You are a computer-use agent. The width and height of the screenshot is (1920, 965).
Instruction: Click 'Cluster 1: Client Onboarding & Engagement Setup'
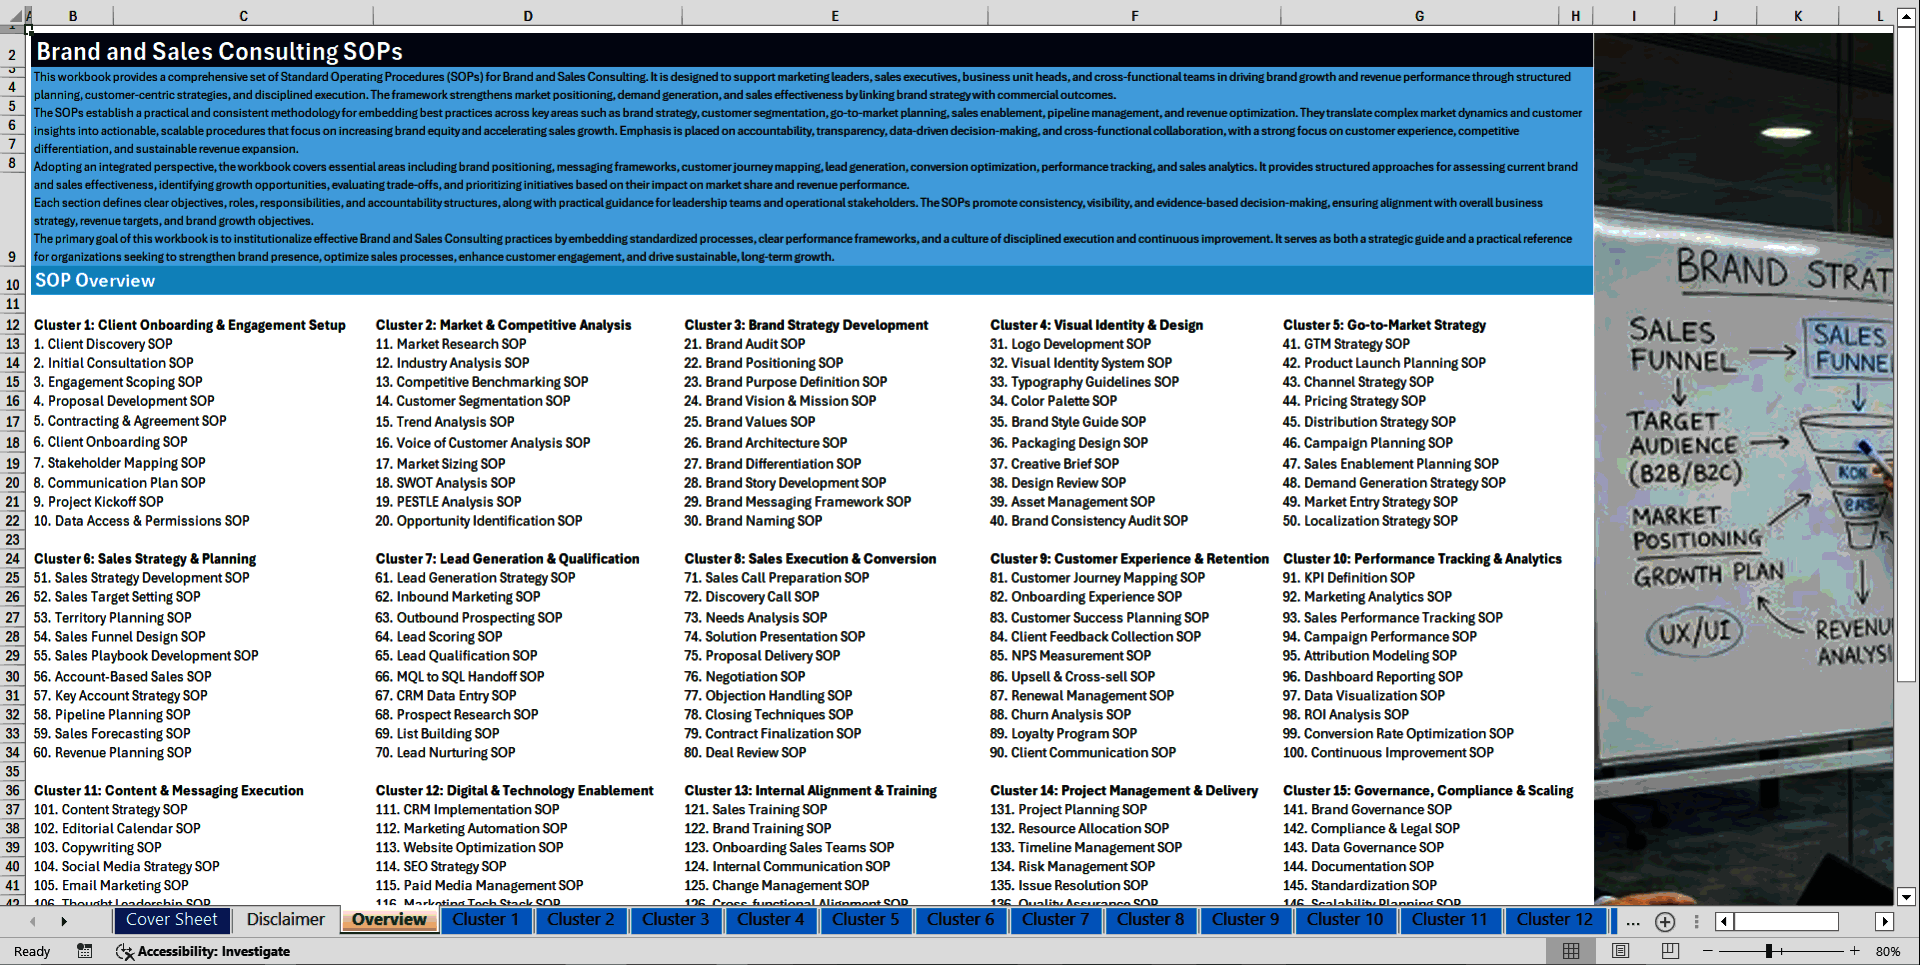click(x=190, y=325)
